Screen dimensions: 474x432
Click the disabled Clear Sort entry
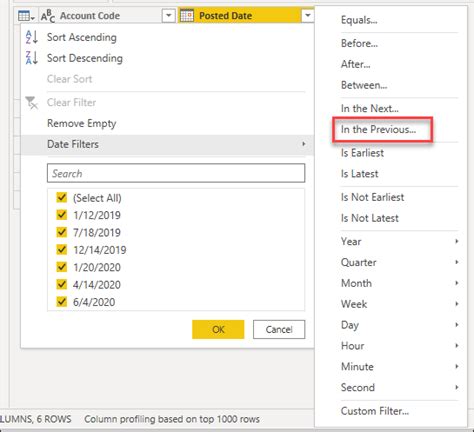(69, 79)
